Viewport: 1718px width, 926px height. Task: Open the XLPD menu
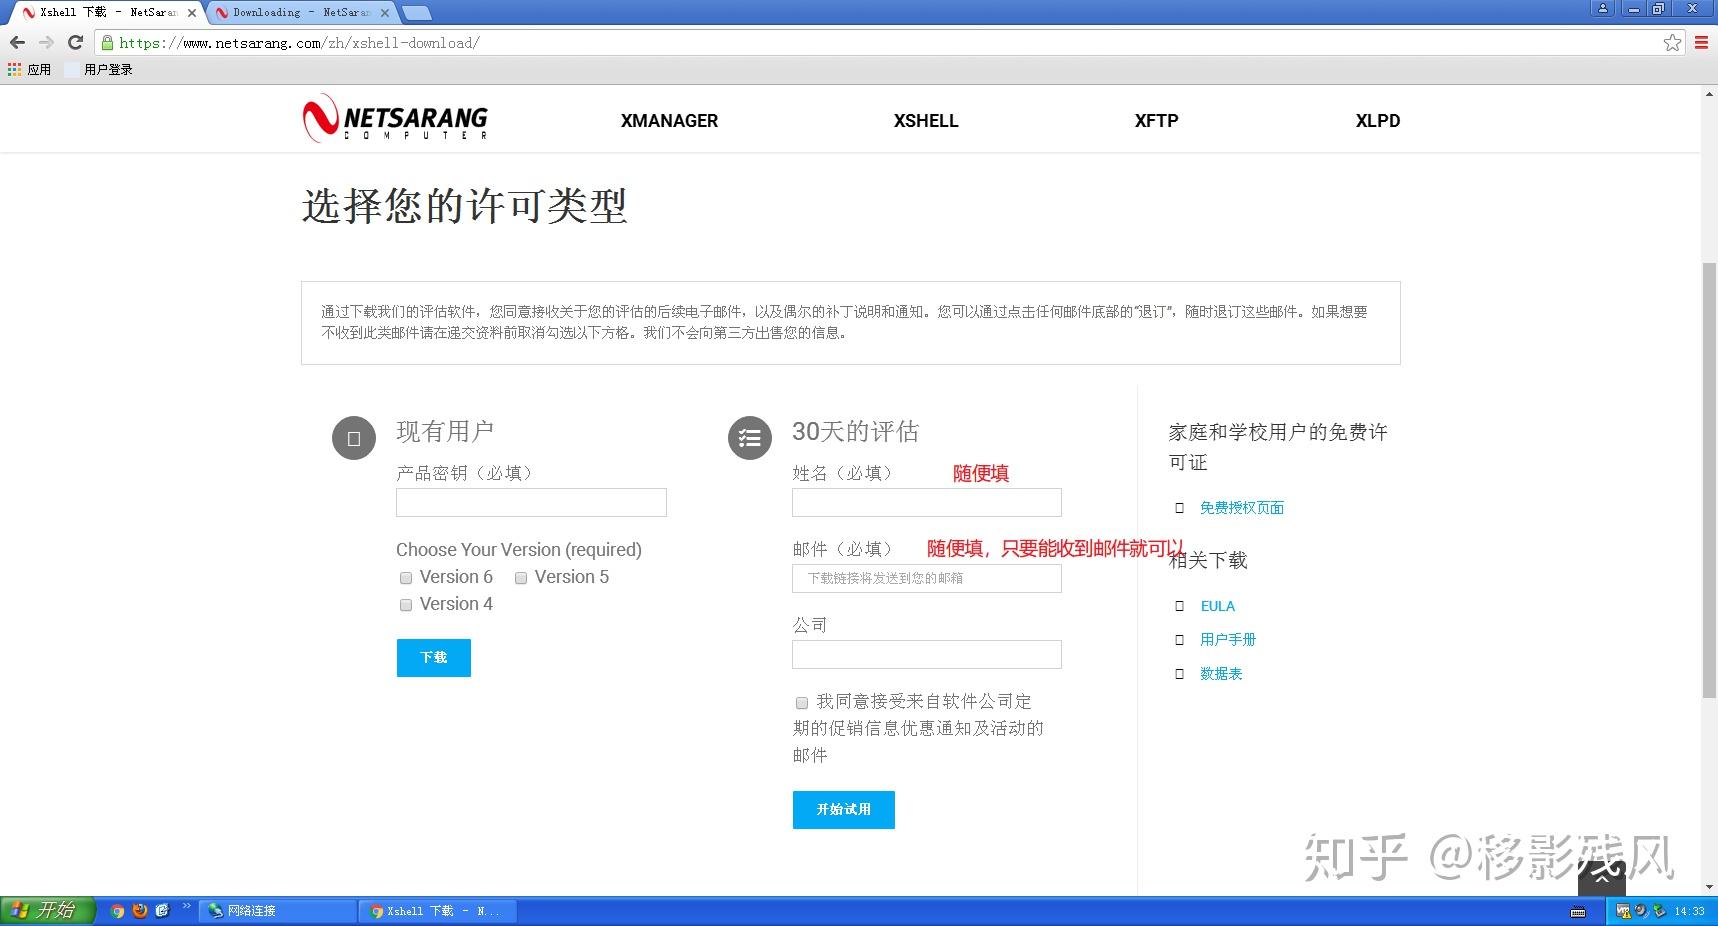click(1377, 121)
